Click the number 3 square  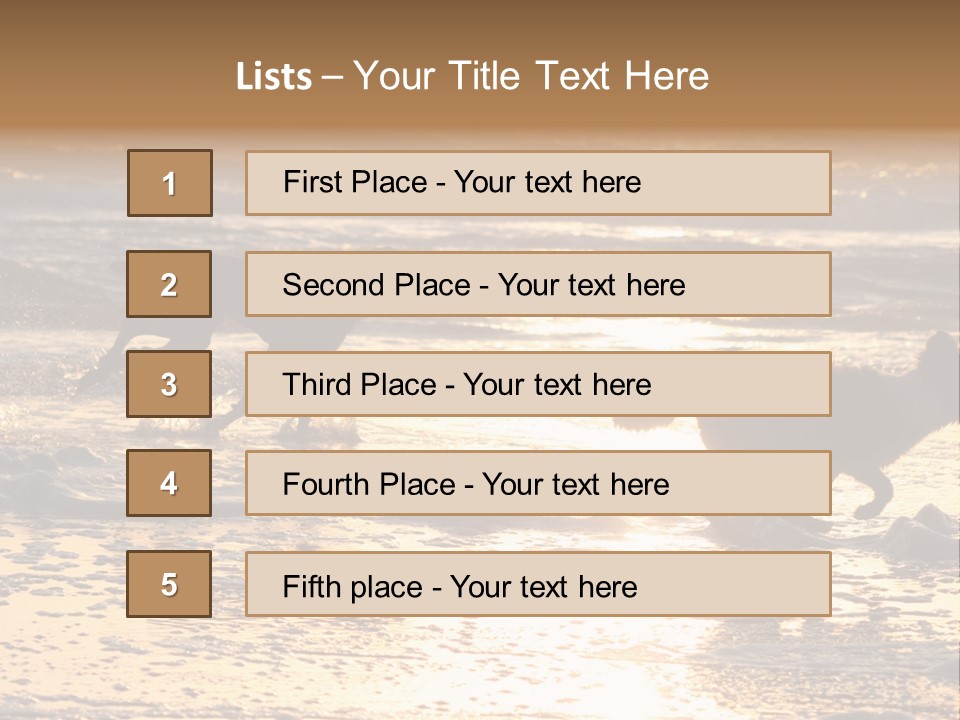pos(169,384)
